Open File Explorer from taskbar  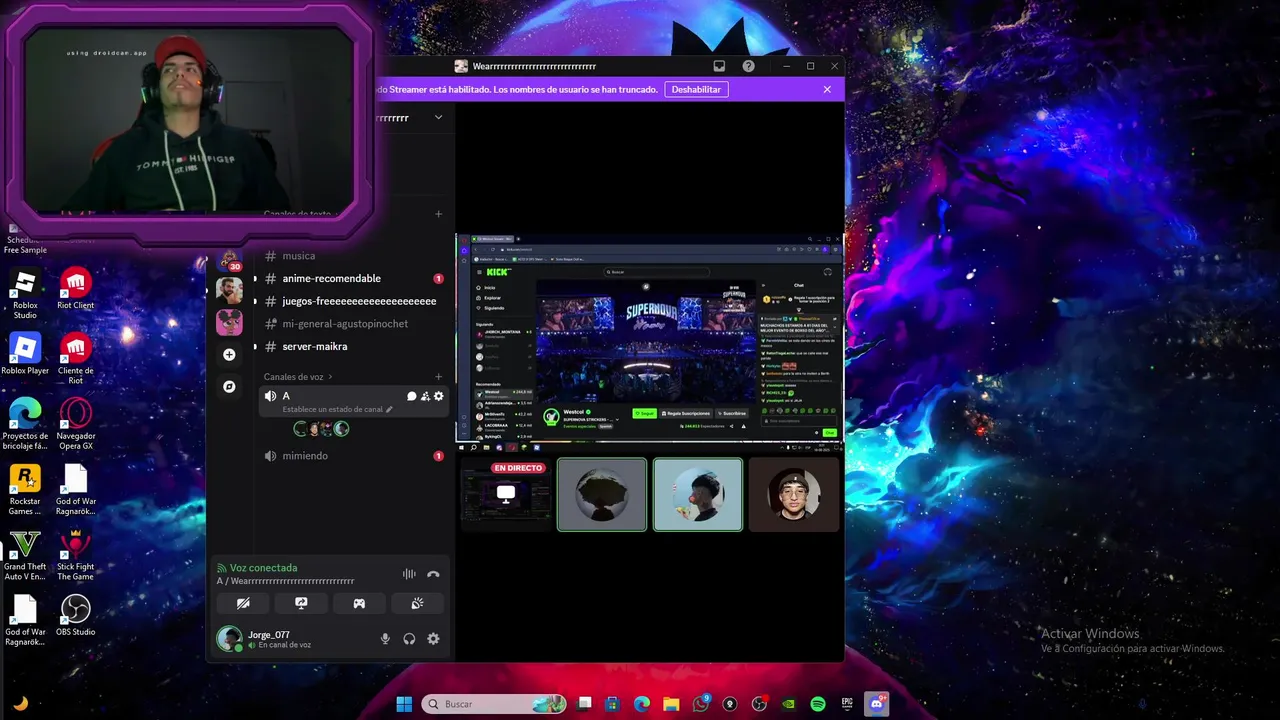[x=671, y=704]
